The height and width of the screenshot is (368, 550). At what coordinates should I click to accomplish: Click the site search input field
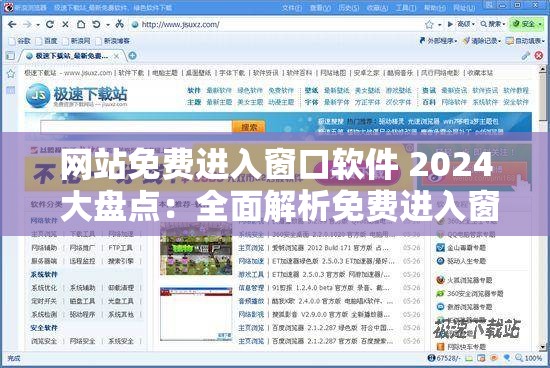pos(136,127)
